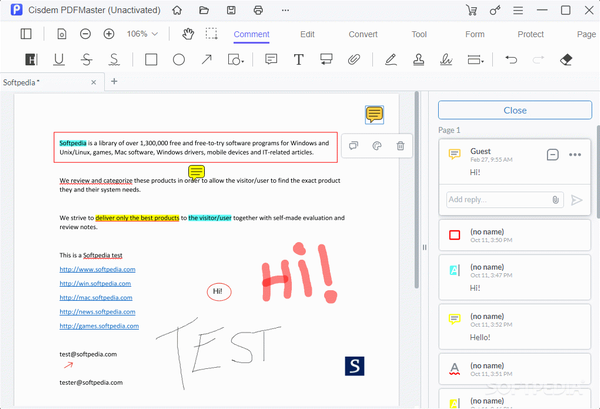Open the Guest comment more options ellipsis

pyautogui.click(x=575, y=155)
